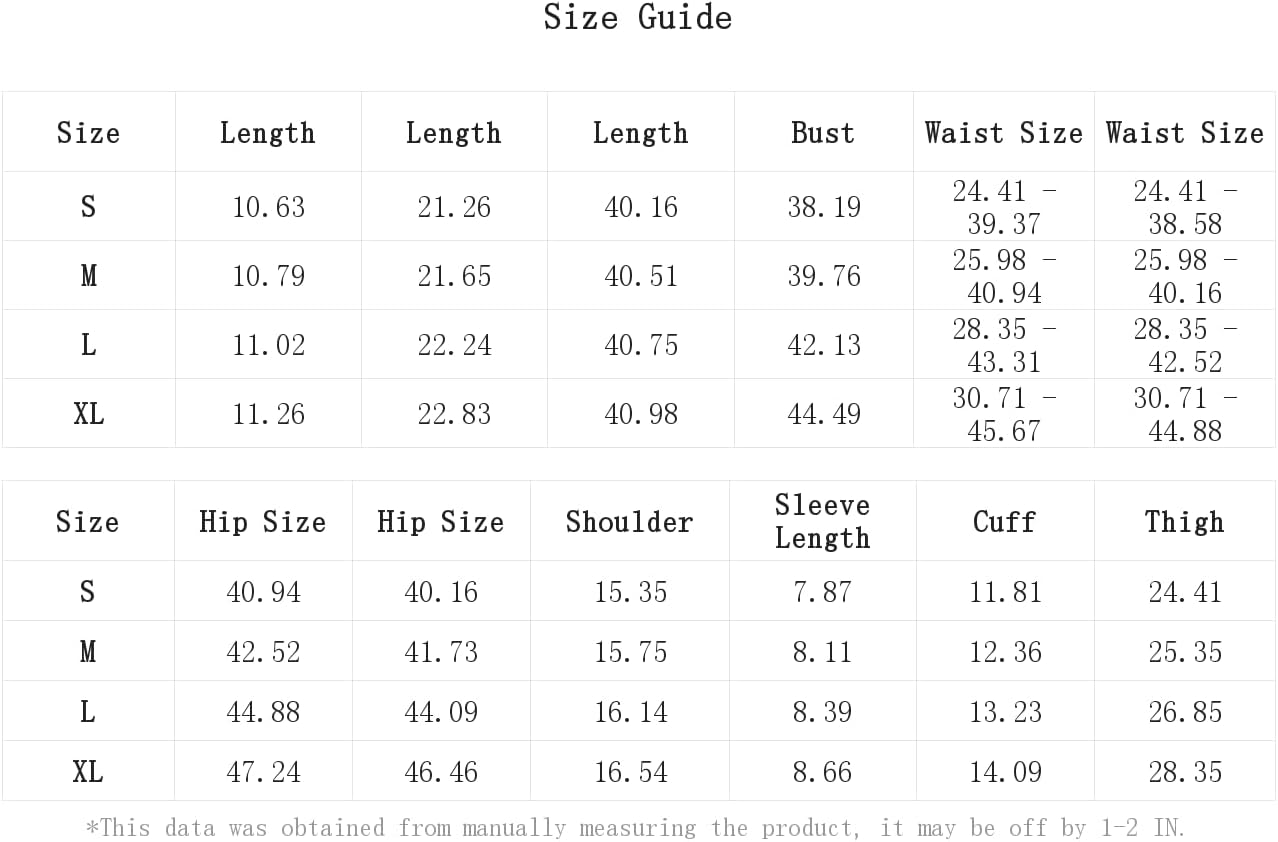Click the Thigh column header
This screenshot has width=1278, height=842.
(1184, 522)
